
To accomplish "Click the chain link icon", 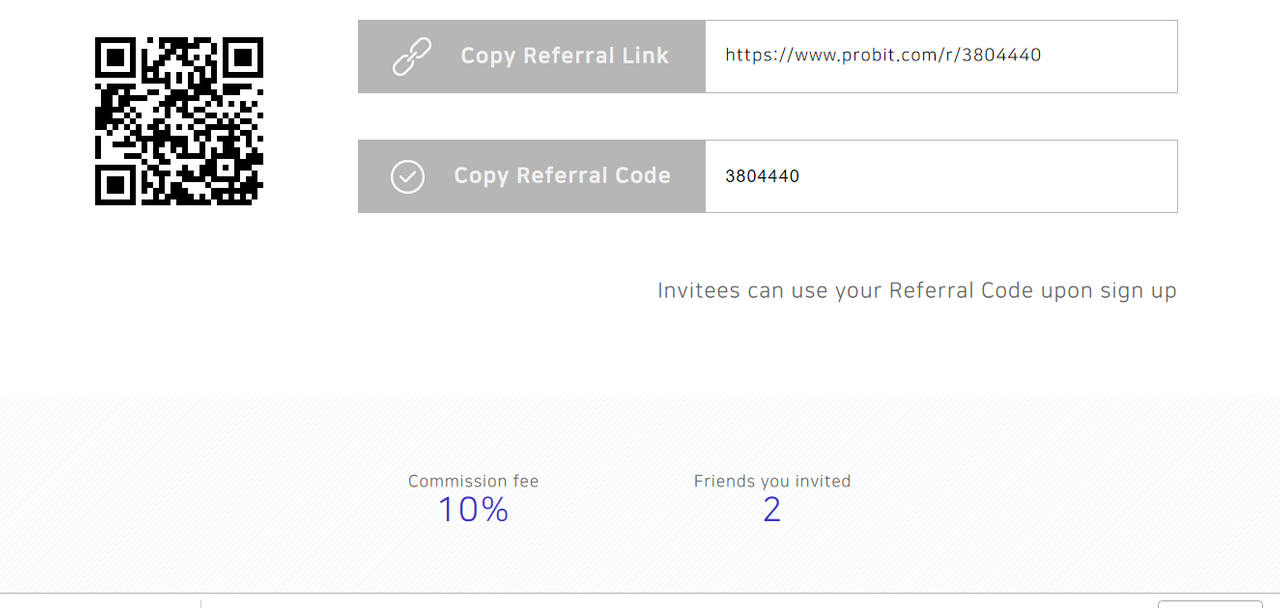I will [x=411, y=57].
